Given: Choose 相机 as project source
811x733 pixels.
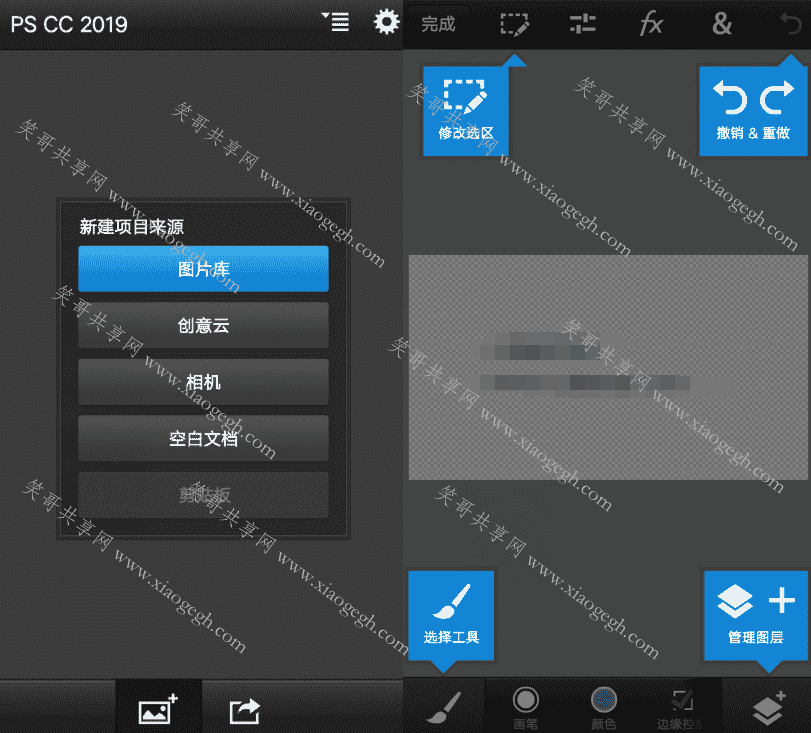Looking at the screenshot, I should click(x=203, y=382).
